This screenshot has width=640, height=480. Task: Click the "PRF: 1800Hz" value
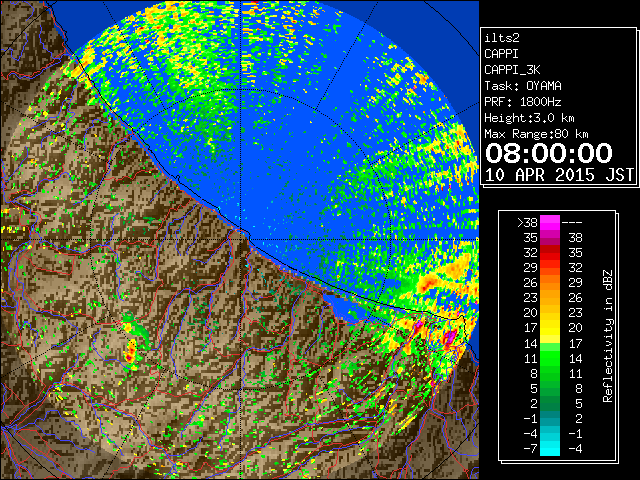coord(522,102)
